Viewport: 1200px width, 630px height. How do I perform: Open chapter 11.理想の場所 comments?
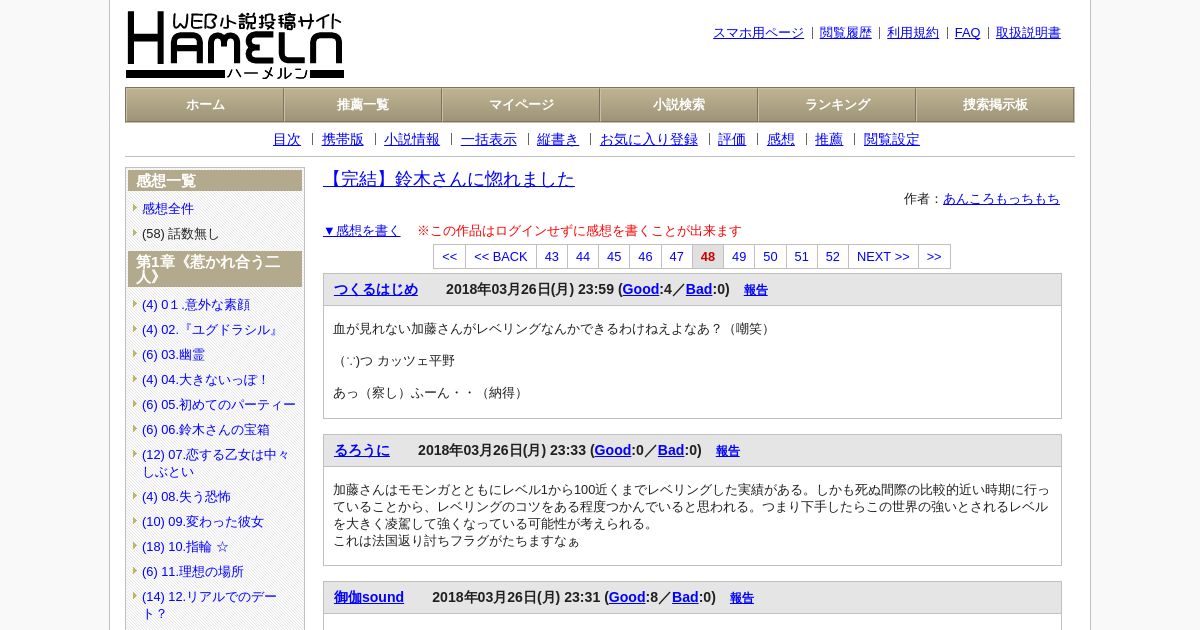[x=193, y=572]
